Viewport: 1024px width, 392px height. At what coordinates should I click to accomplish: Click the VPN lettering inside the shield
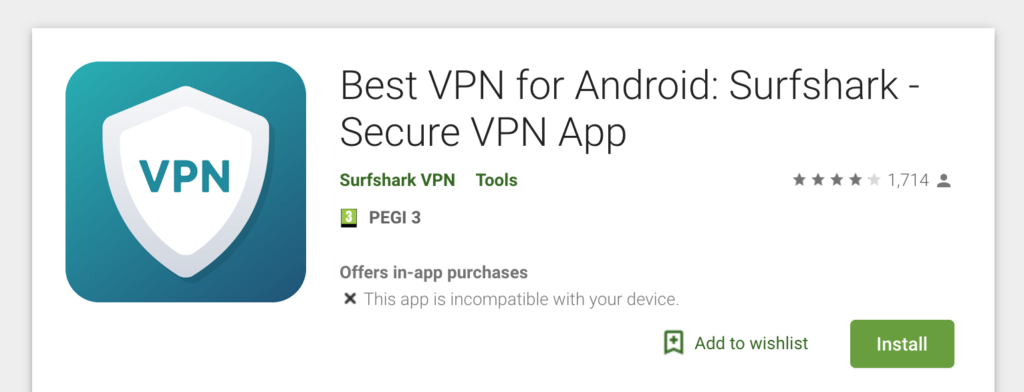point(185,176)
